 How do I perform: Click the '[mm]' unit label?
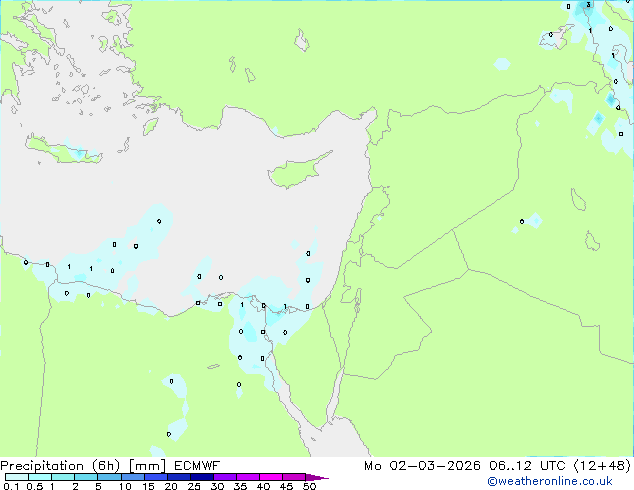pos(147,466)
